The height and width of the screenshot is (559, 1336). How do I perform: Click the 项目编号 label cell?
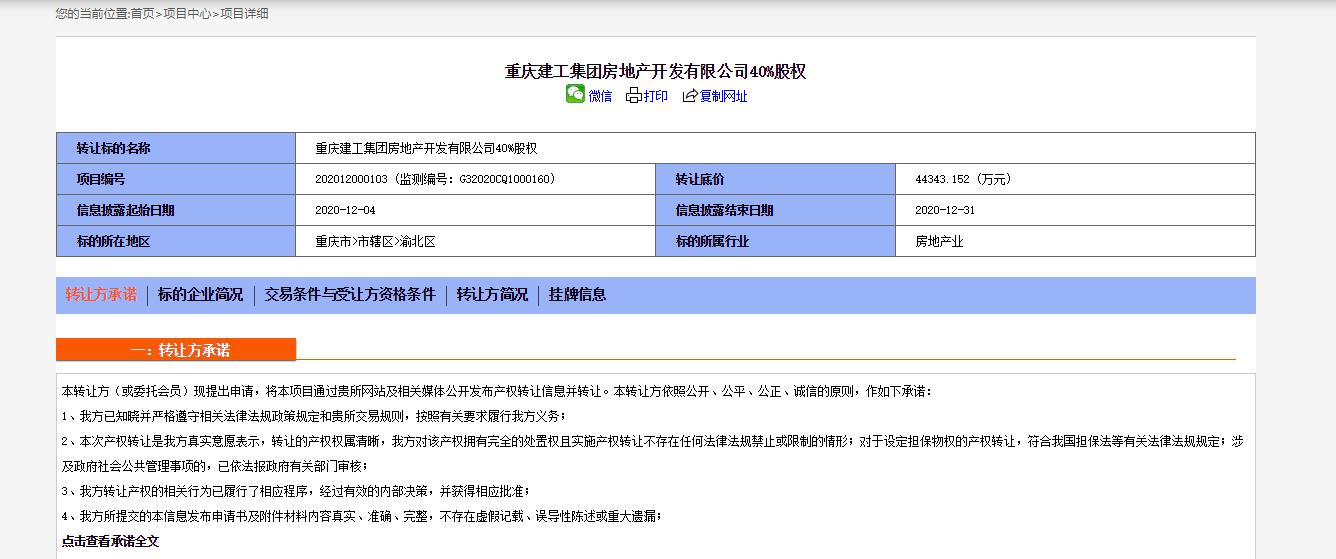[176, 179]
